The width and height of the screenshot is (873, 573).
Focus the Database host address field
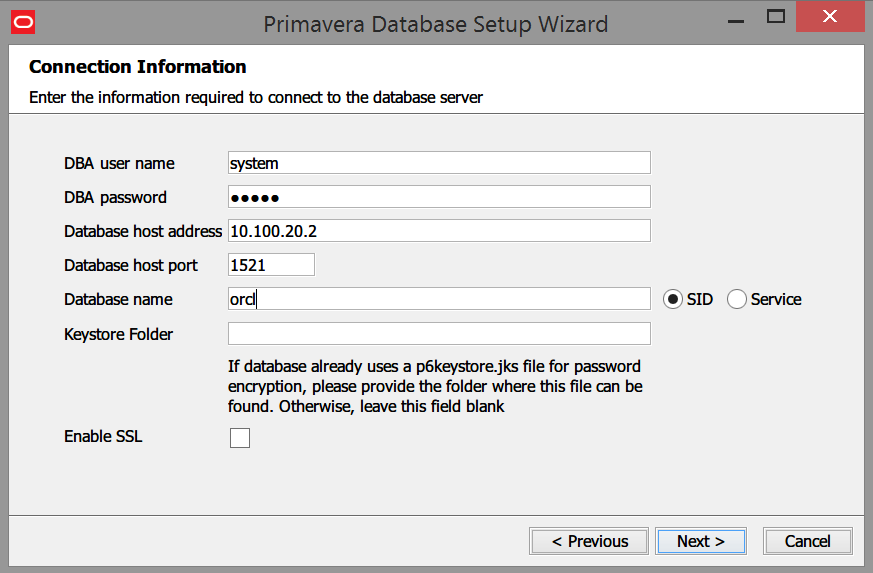439,231
